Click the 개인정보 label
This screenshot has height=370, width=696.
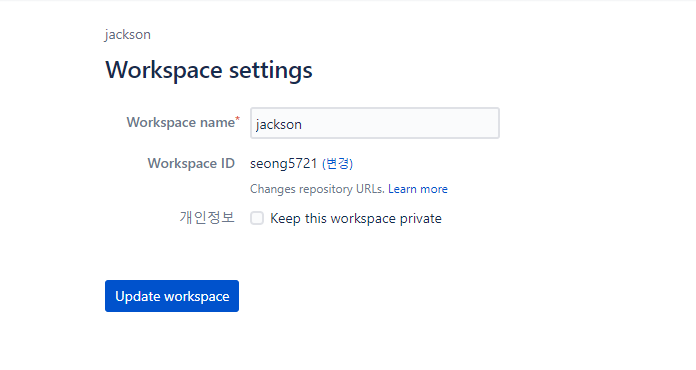(207, 217)
